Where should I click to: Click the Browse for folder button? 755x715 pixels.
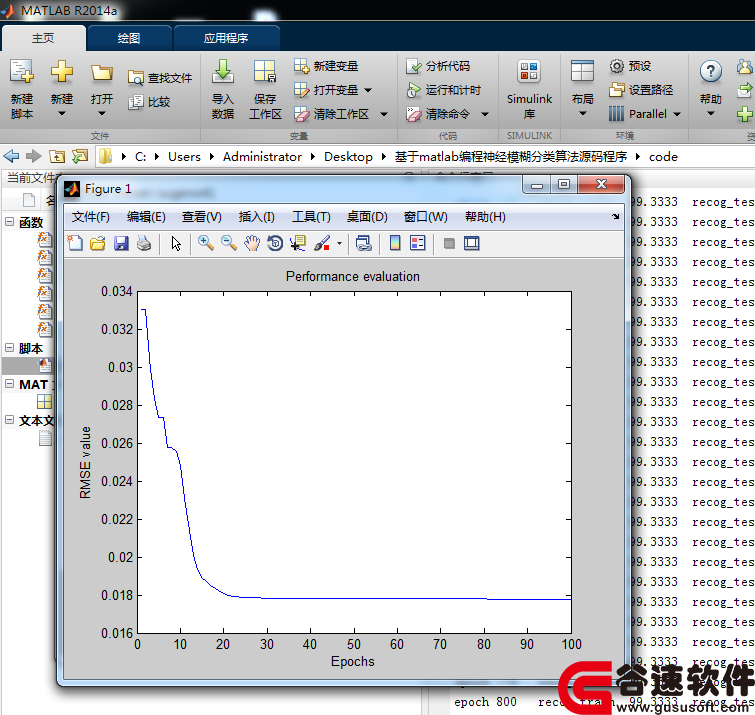point(79,156)
